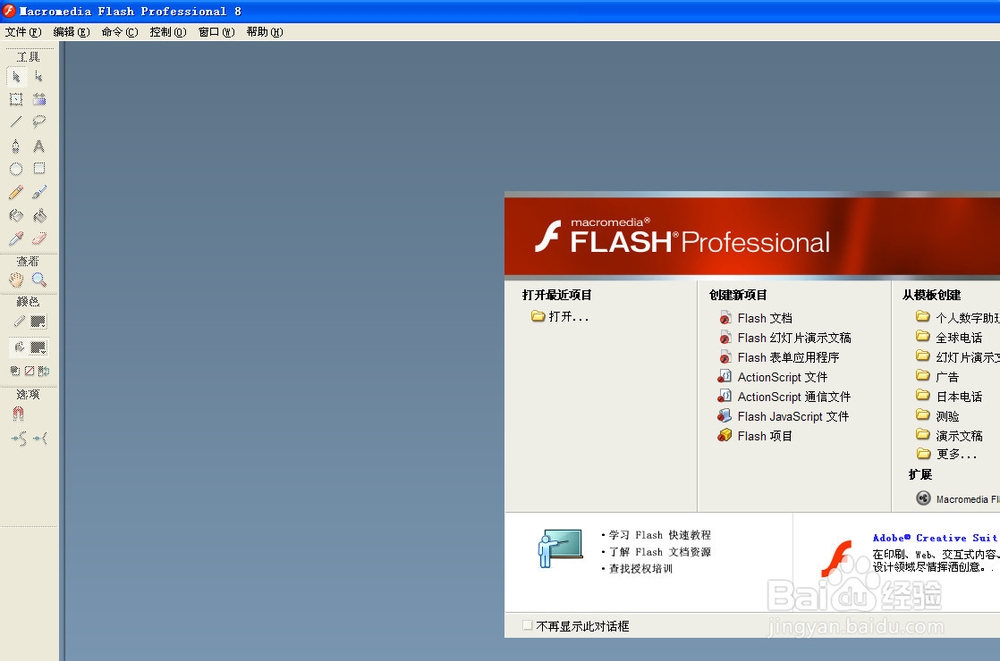
Task: Select the Brush tool
Action: [x=39, y=192]
